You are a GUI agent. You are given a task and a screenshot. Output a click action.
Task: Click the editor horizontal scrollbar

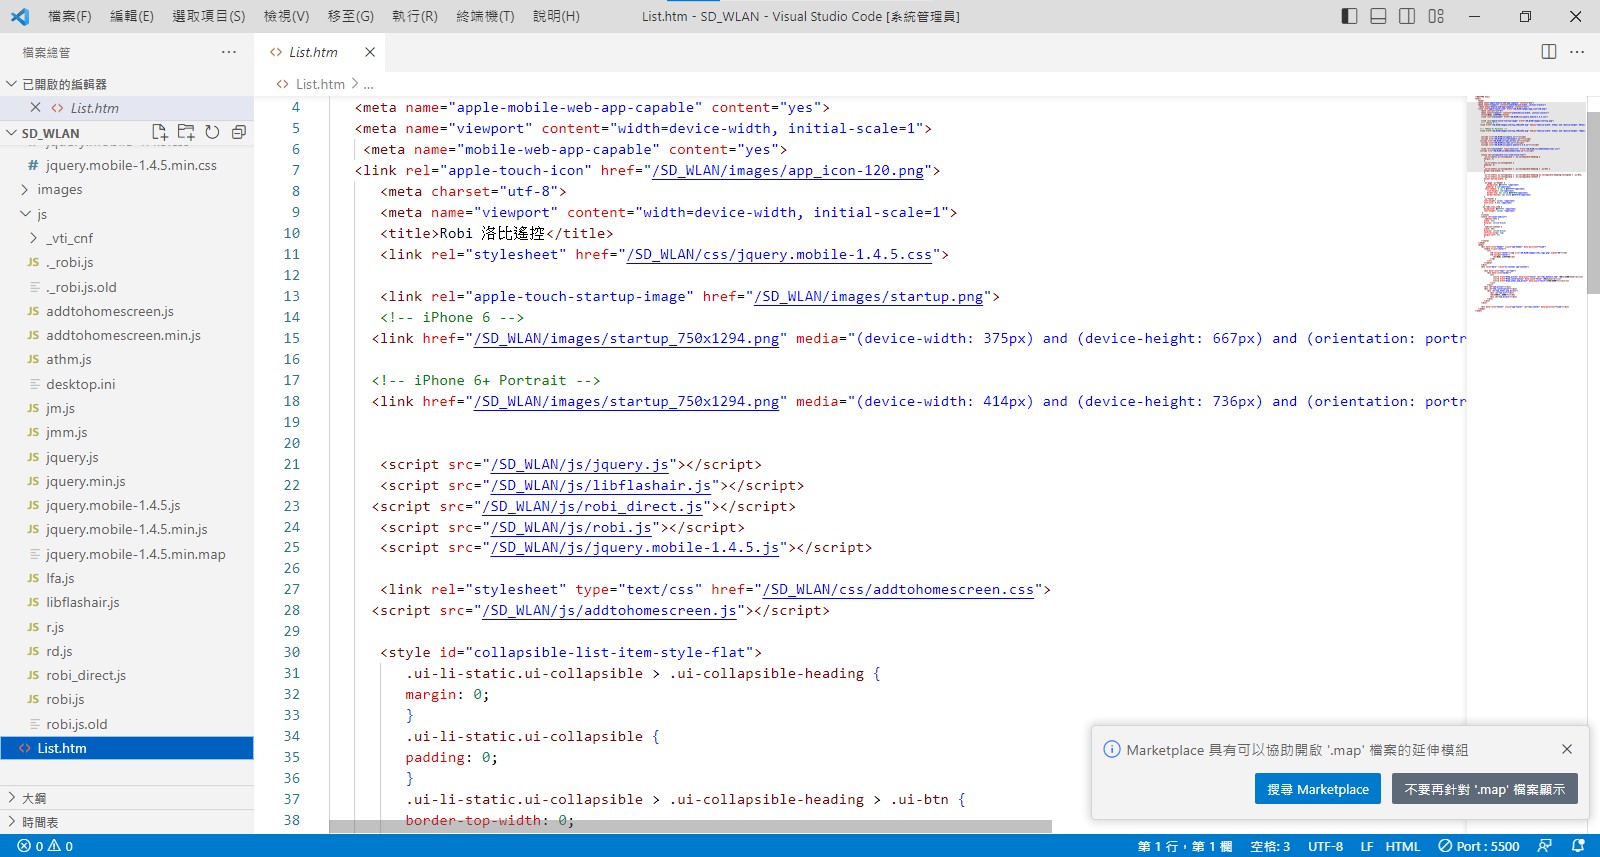coord(690,827)
